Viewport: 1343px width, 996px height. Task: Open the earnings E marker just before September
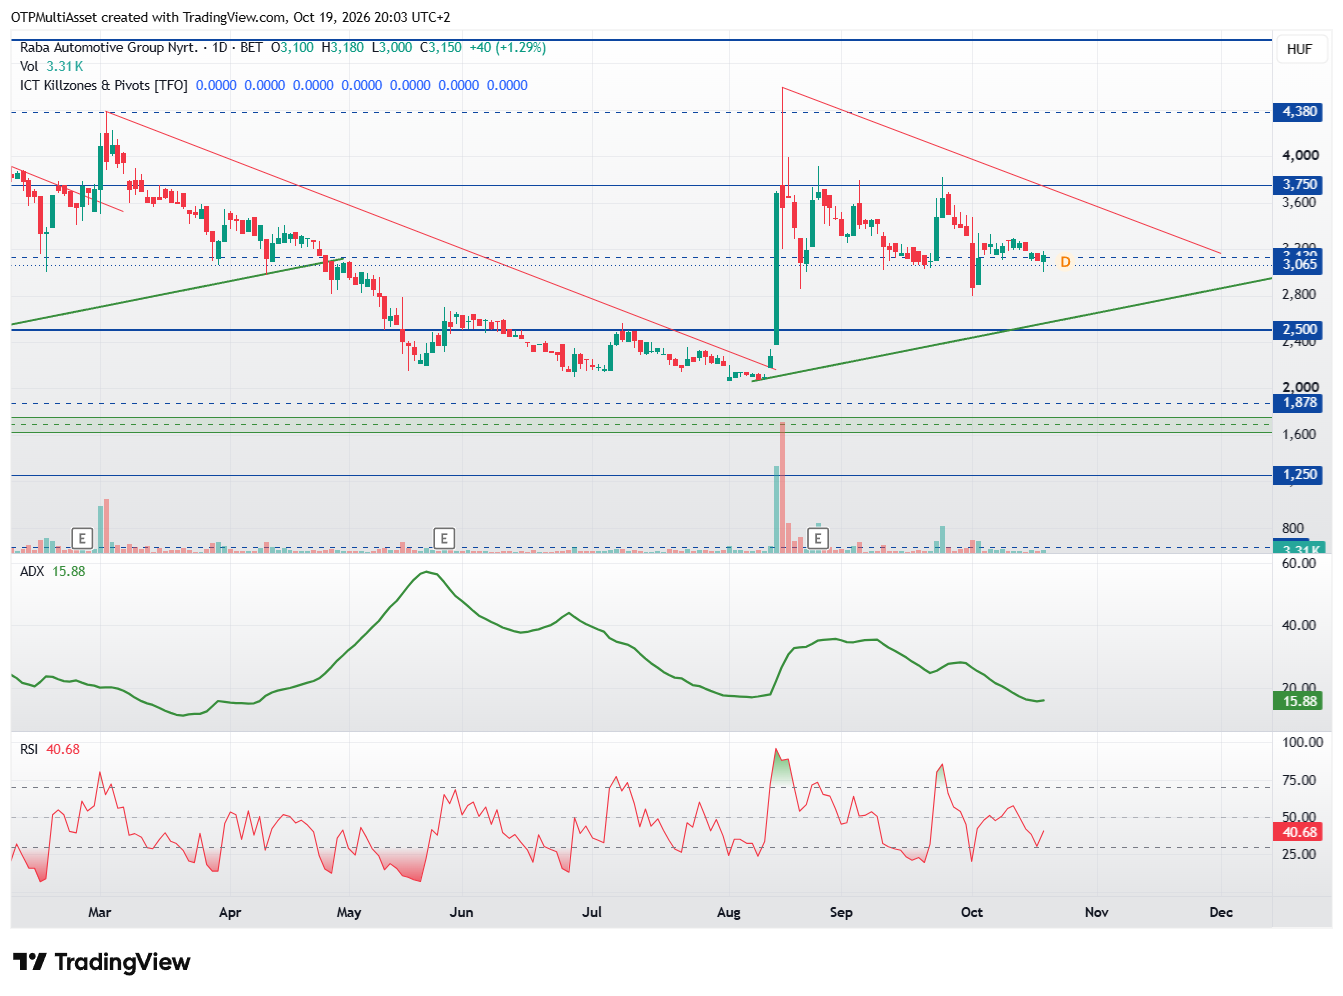point(818,539)
